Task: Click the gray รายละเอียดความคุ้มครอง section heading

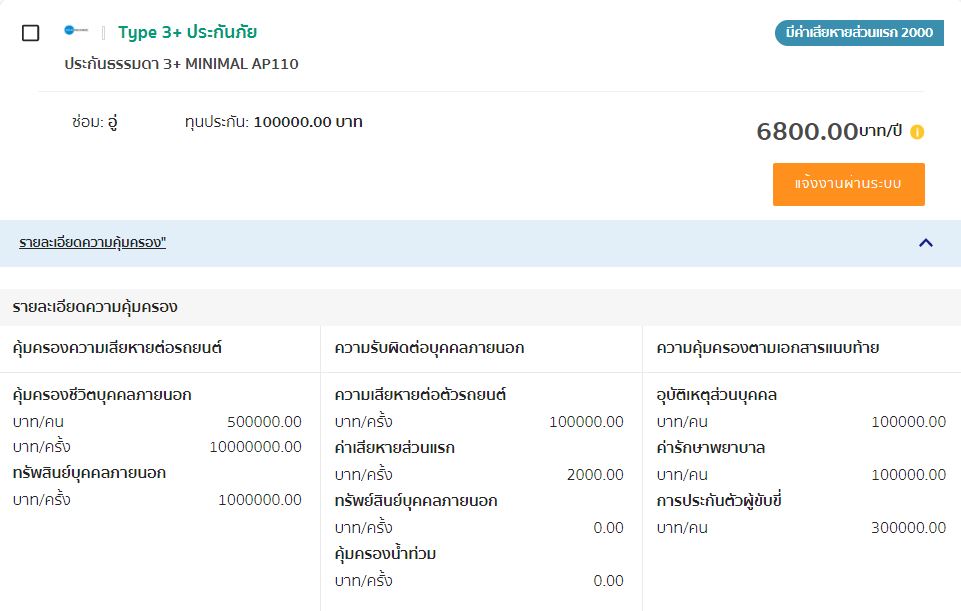Action: [x=95, y=306]
